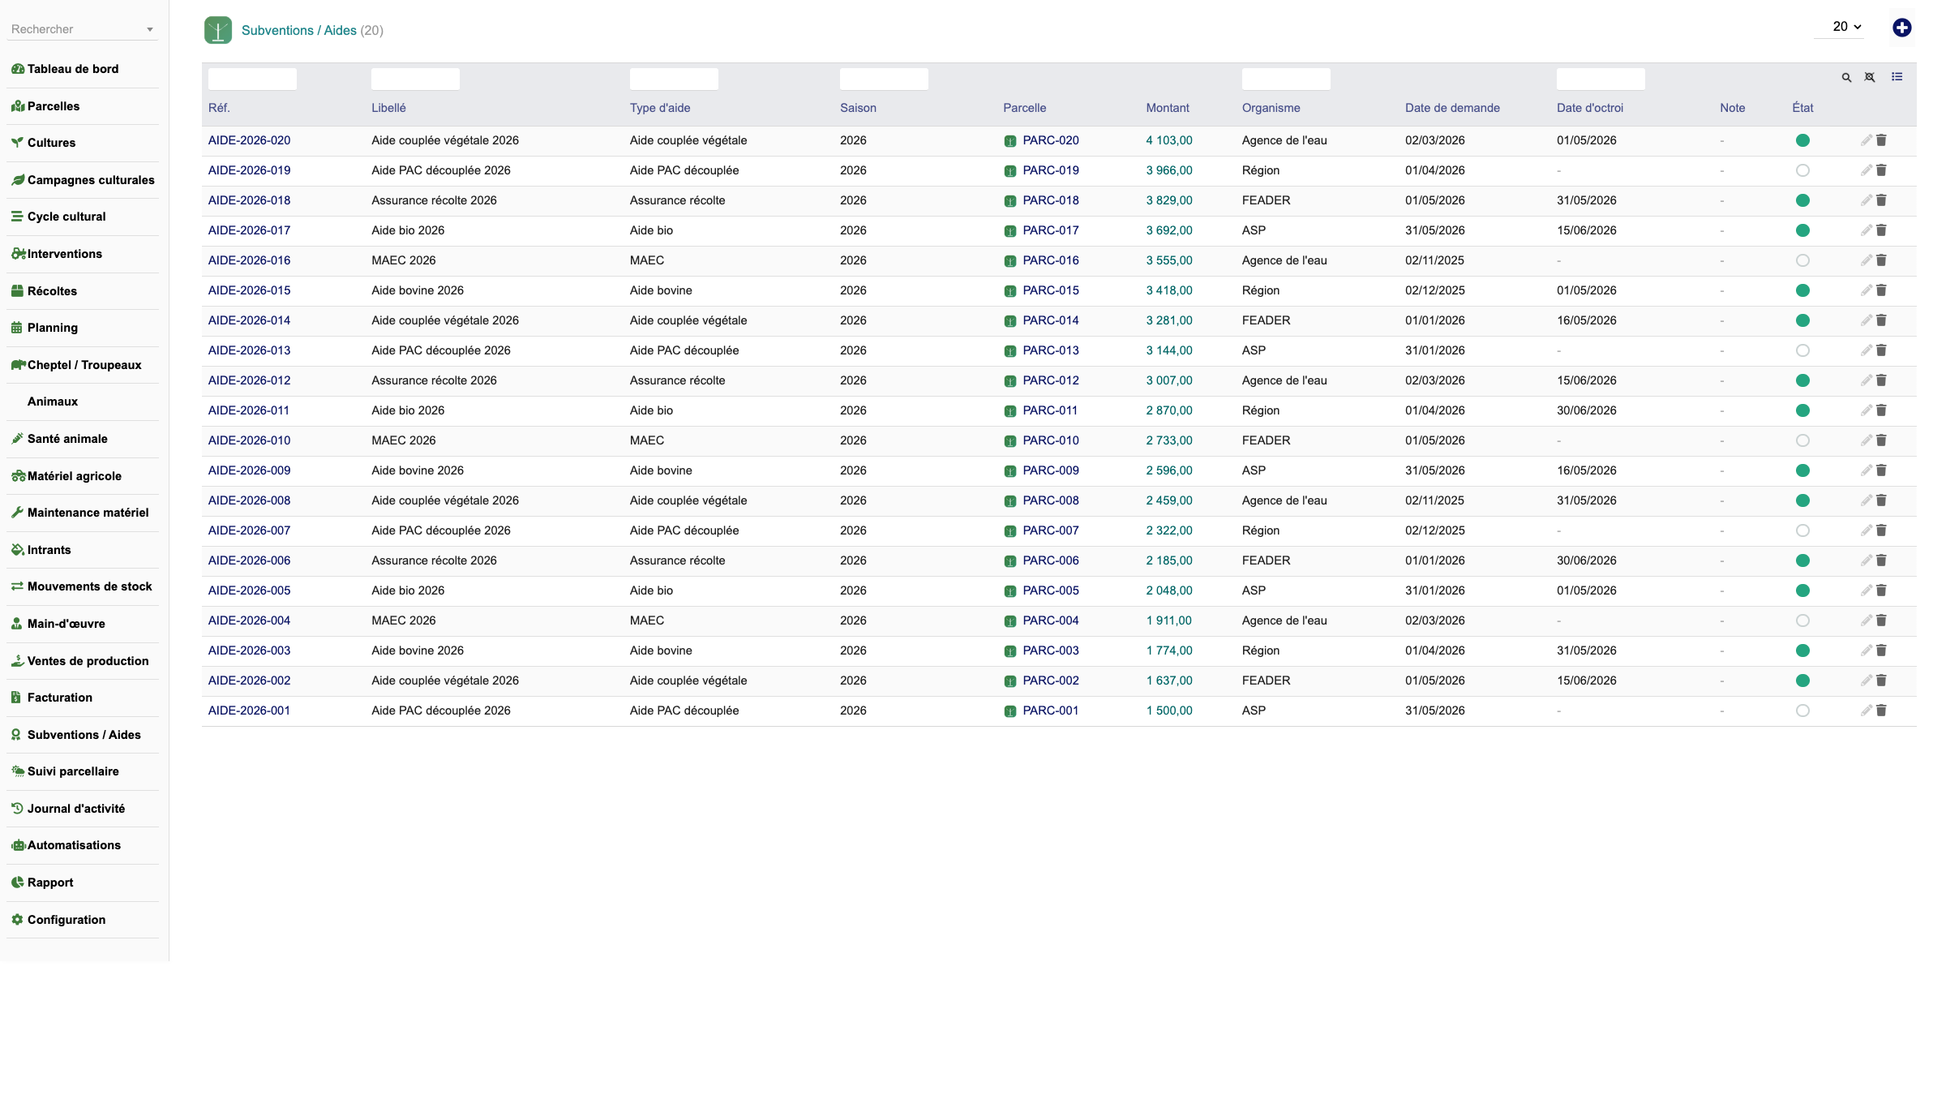Toggle the état indicator of AIDE-2026-020

click(x=1801, y=141)
